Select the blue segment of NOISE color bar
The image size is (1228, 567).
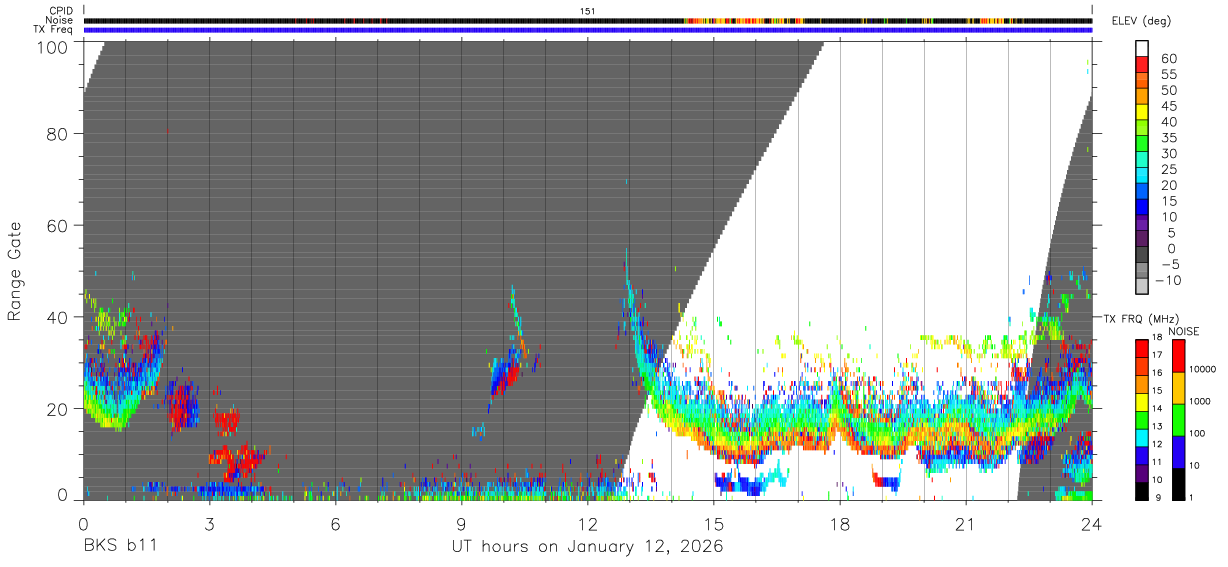[x=1177, y=451]
